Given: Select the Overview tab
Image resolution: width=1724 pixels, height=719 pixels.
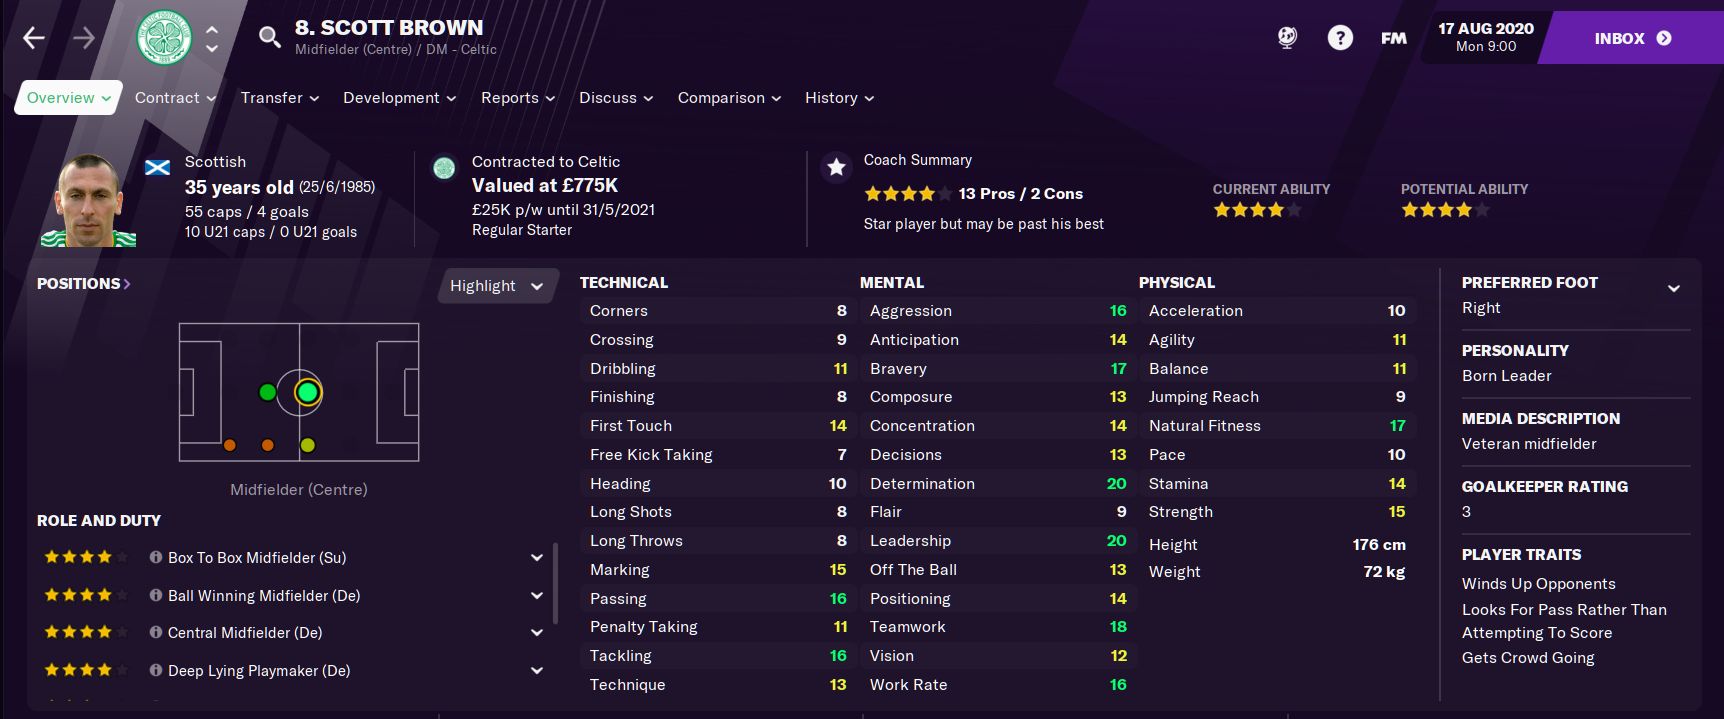Looking at the screenshot, I should pyautogui.click(x=68, y=98).
